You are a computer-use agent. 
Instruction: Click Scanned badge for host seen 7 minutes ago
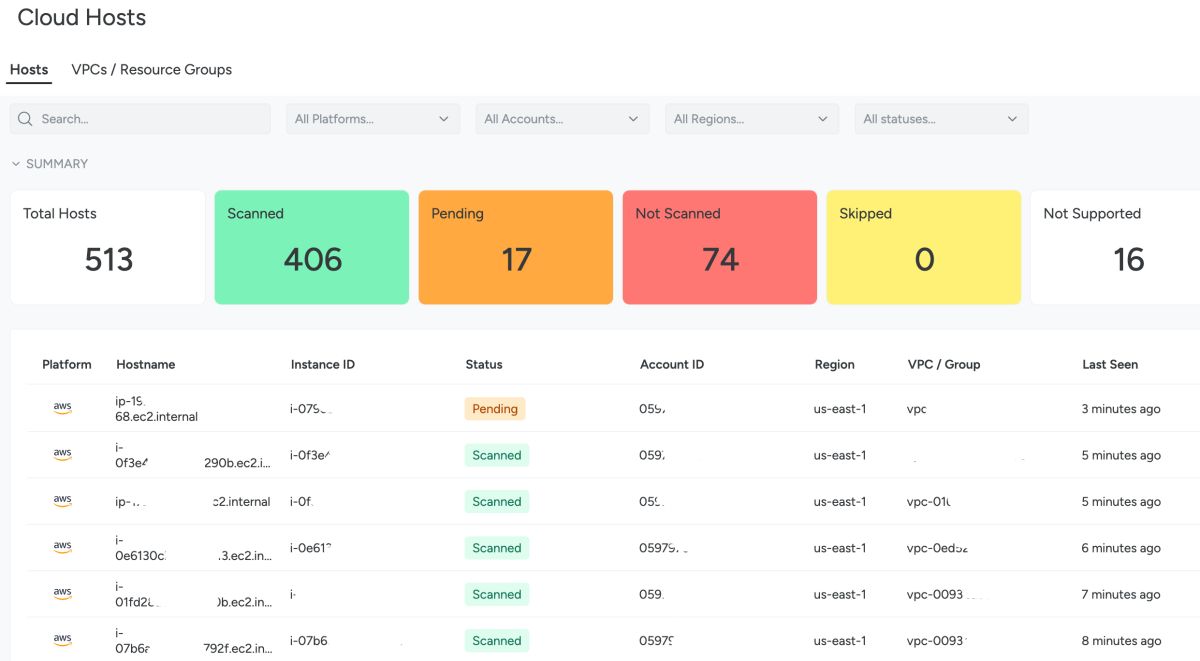497,594
